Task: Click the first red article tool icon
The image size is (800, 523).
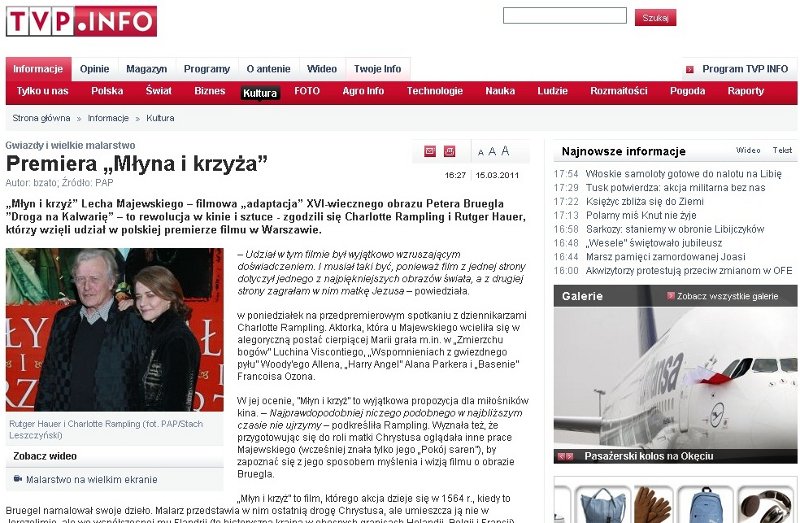Action: click(430, 151)
